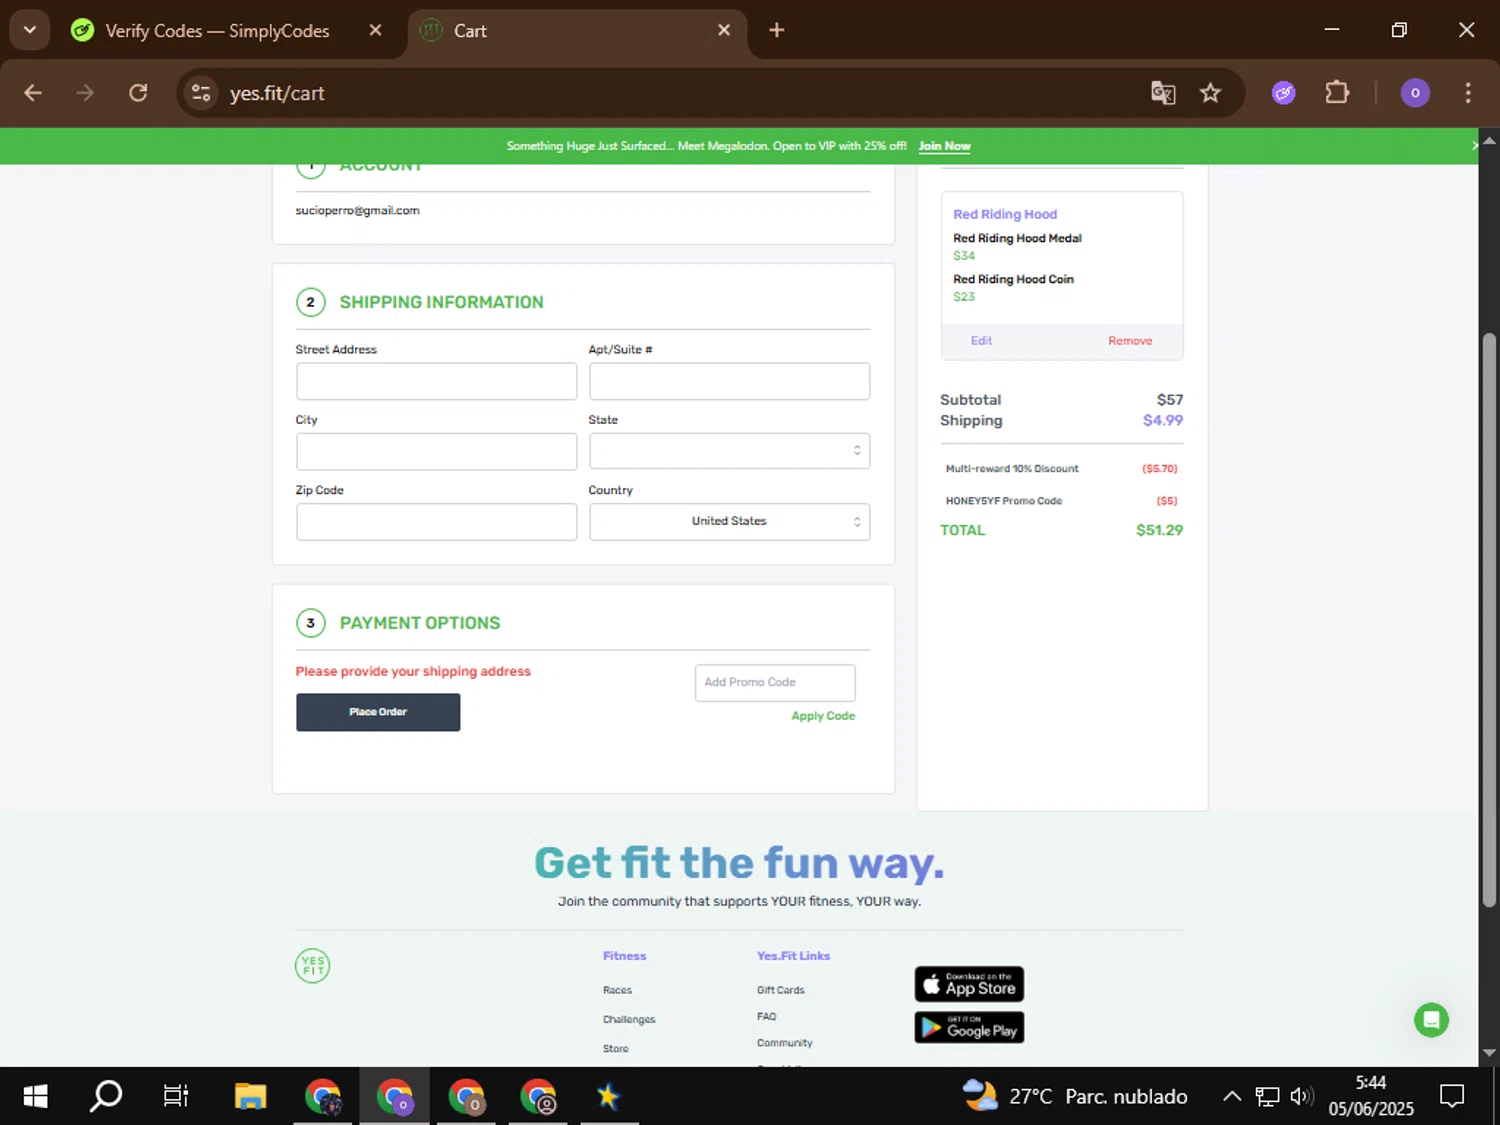Click the Place Order button
The height and width of the screenshot is (1125, 1500).
point(378,712)
